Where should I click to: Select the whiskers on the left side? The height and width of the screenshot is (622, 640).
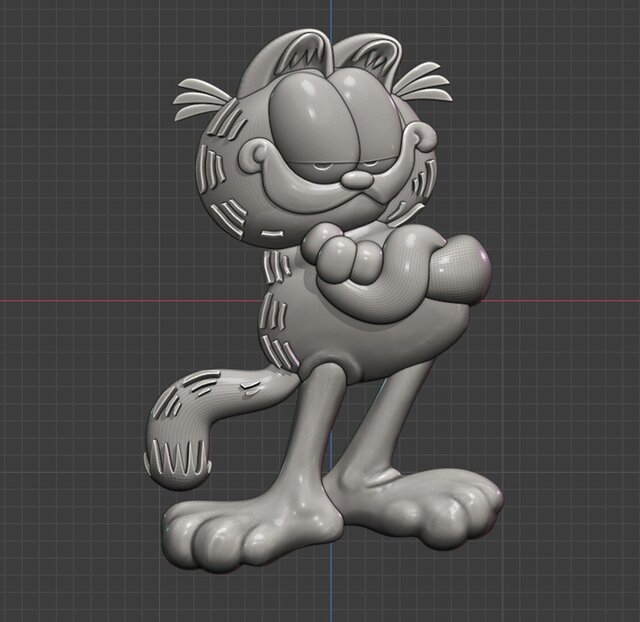[205, 90]
